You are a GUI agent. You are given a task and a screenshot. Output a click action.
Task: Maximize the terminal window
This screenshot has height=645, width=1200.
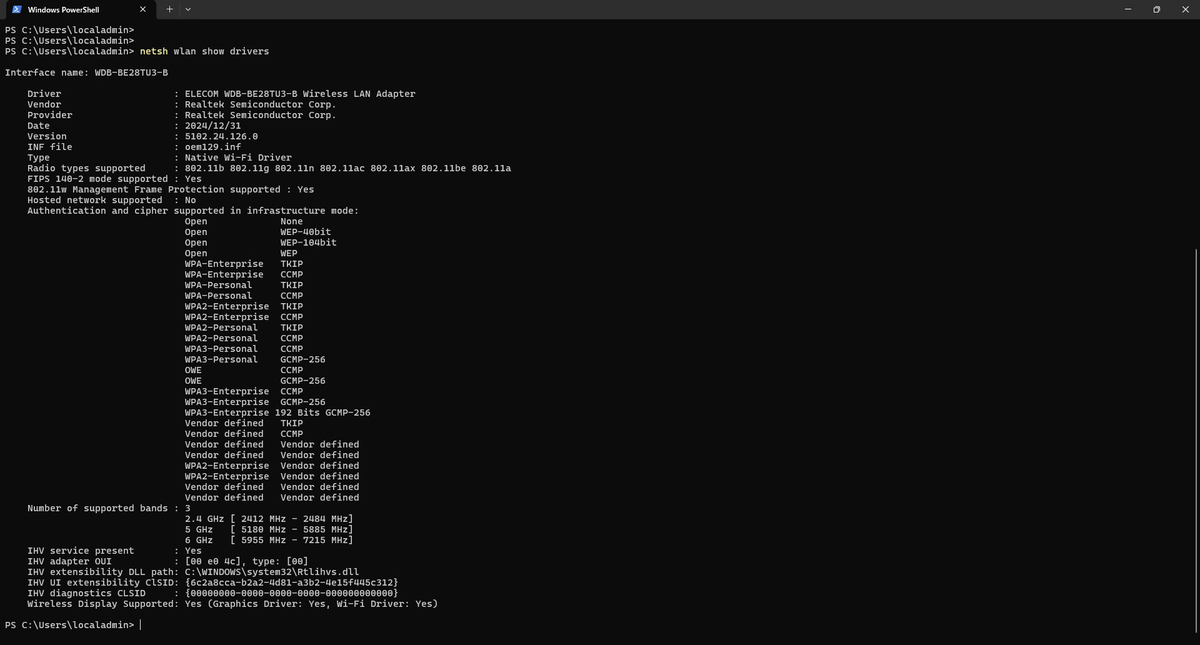pyautogui.click(x=1156, y=9)
